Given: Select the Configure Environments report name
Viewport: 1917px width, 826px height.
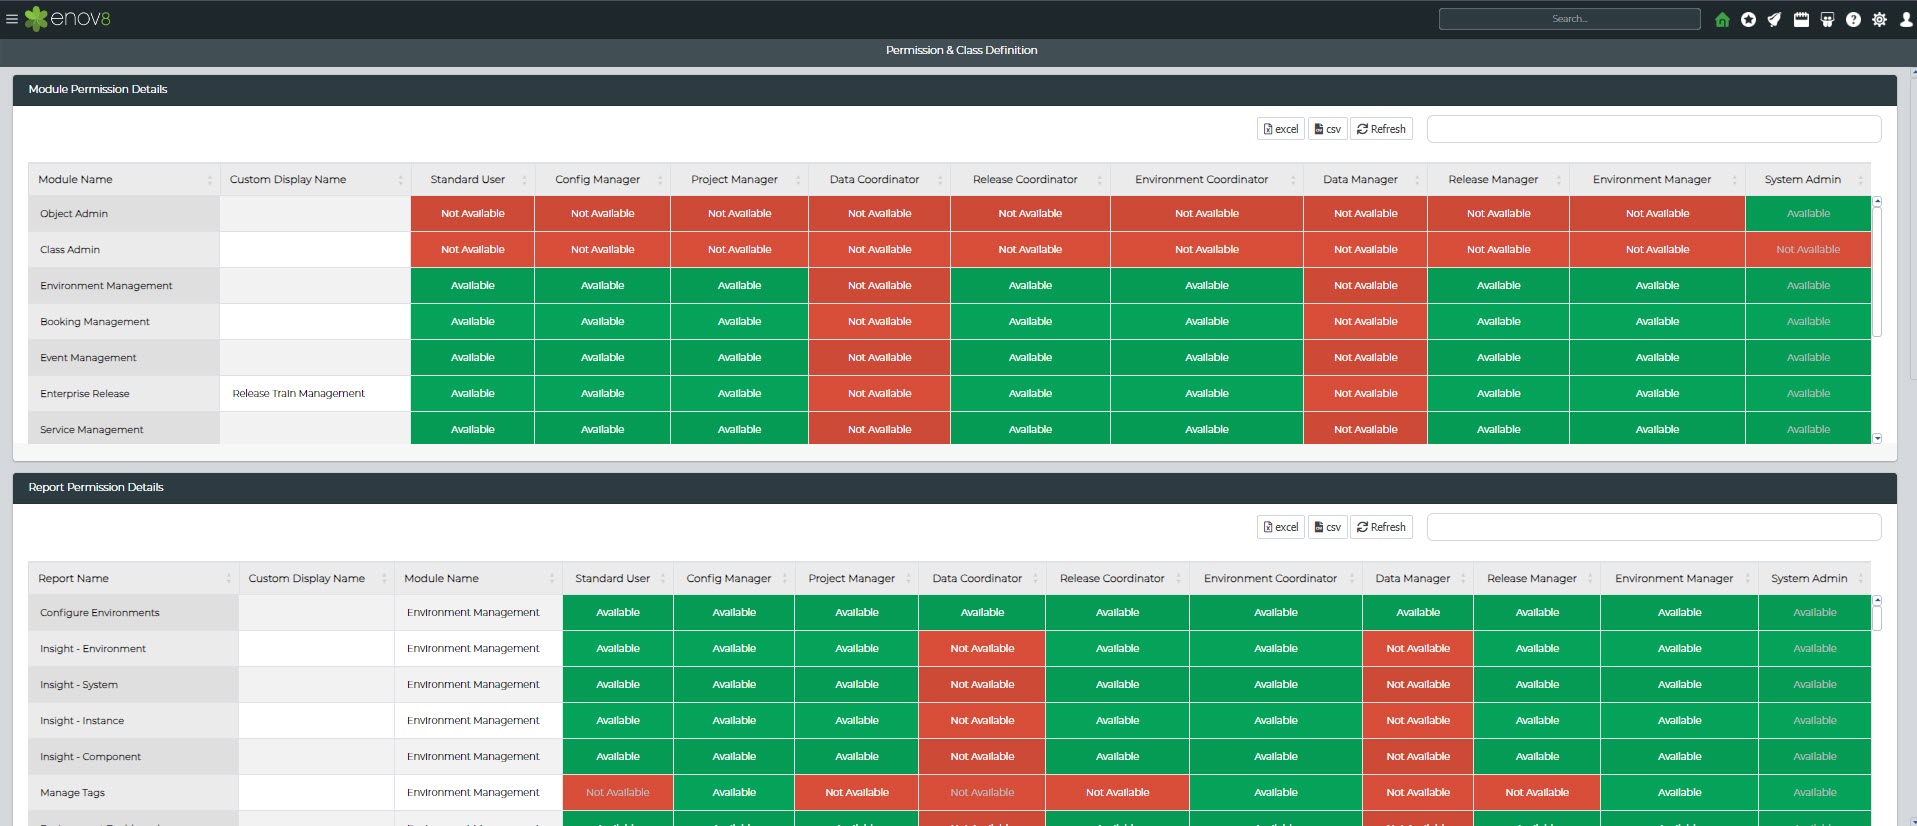Looking at the screenshot, I should click(100, 613).
